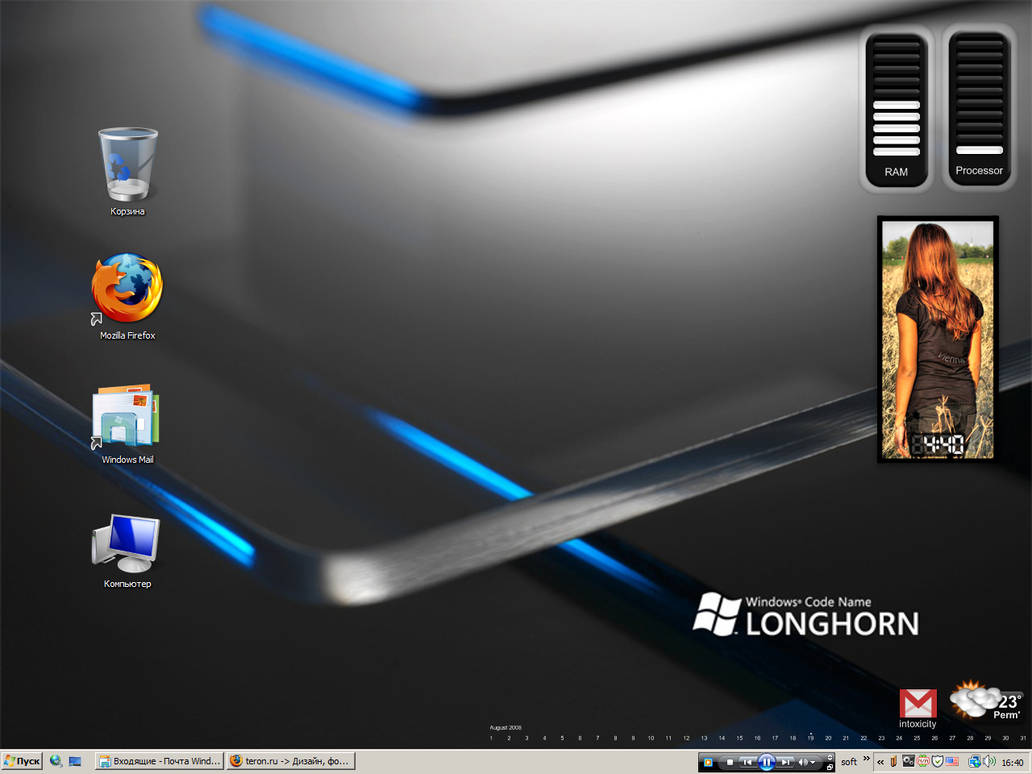
Task: Click the media player library icon
Action: (708, 762)
